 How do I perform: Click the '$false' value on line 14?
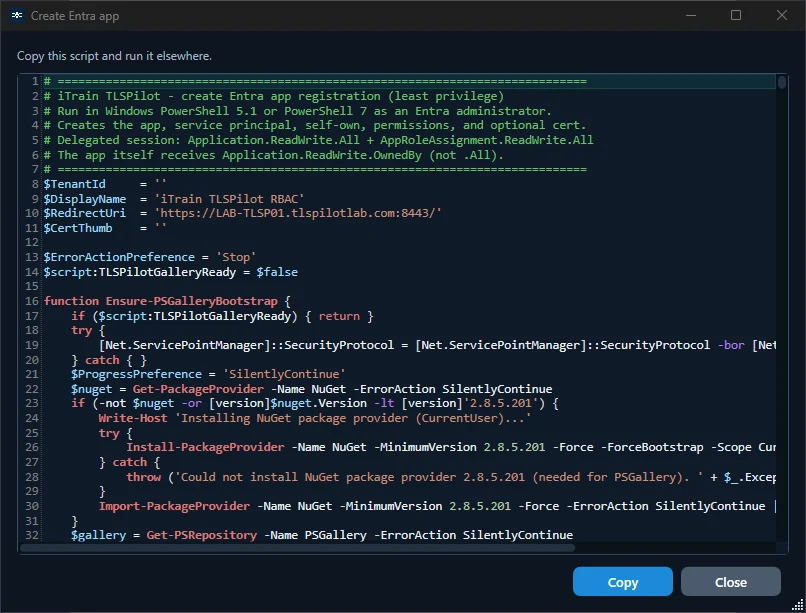click(277, 272)
